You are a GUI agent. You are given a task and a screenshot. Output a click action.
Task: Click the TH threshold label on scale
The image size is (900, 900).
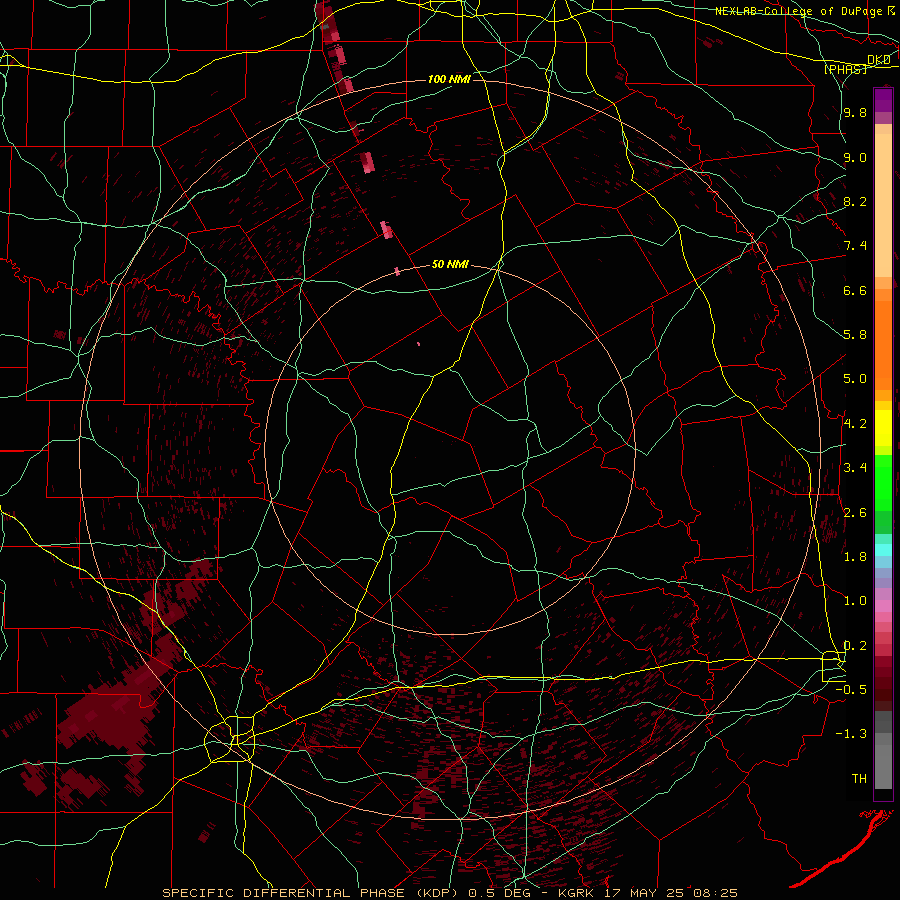859,778
